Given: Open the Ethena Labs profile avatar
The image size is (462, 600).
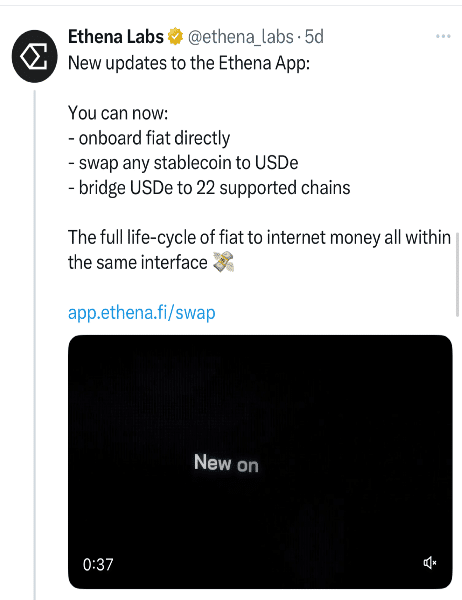Looking at the screenshot, I should 34,56.
